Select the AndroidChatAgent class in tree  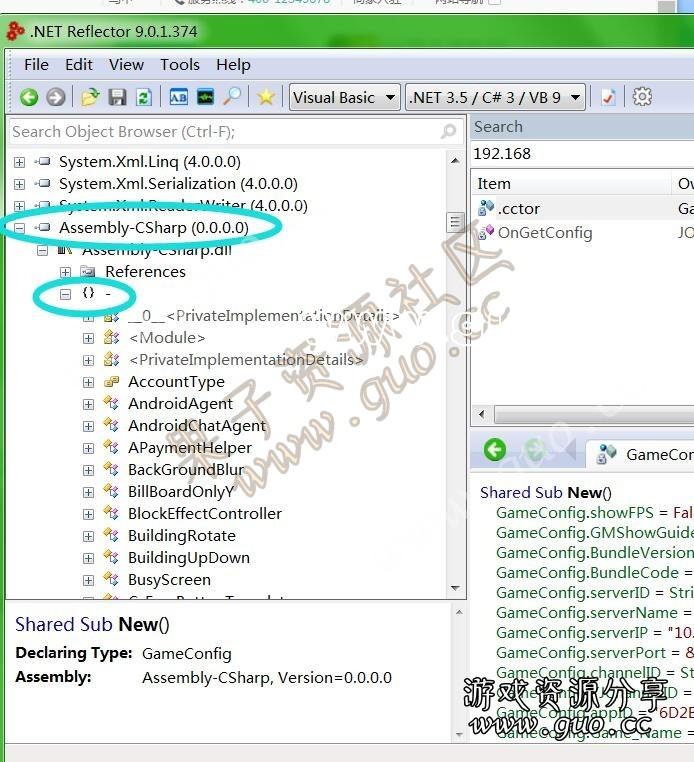[x=196, y=426]
